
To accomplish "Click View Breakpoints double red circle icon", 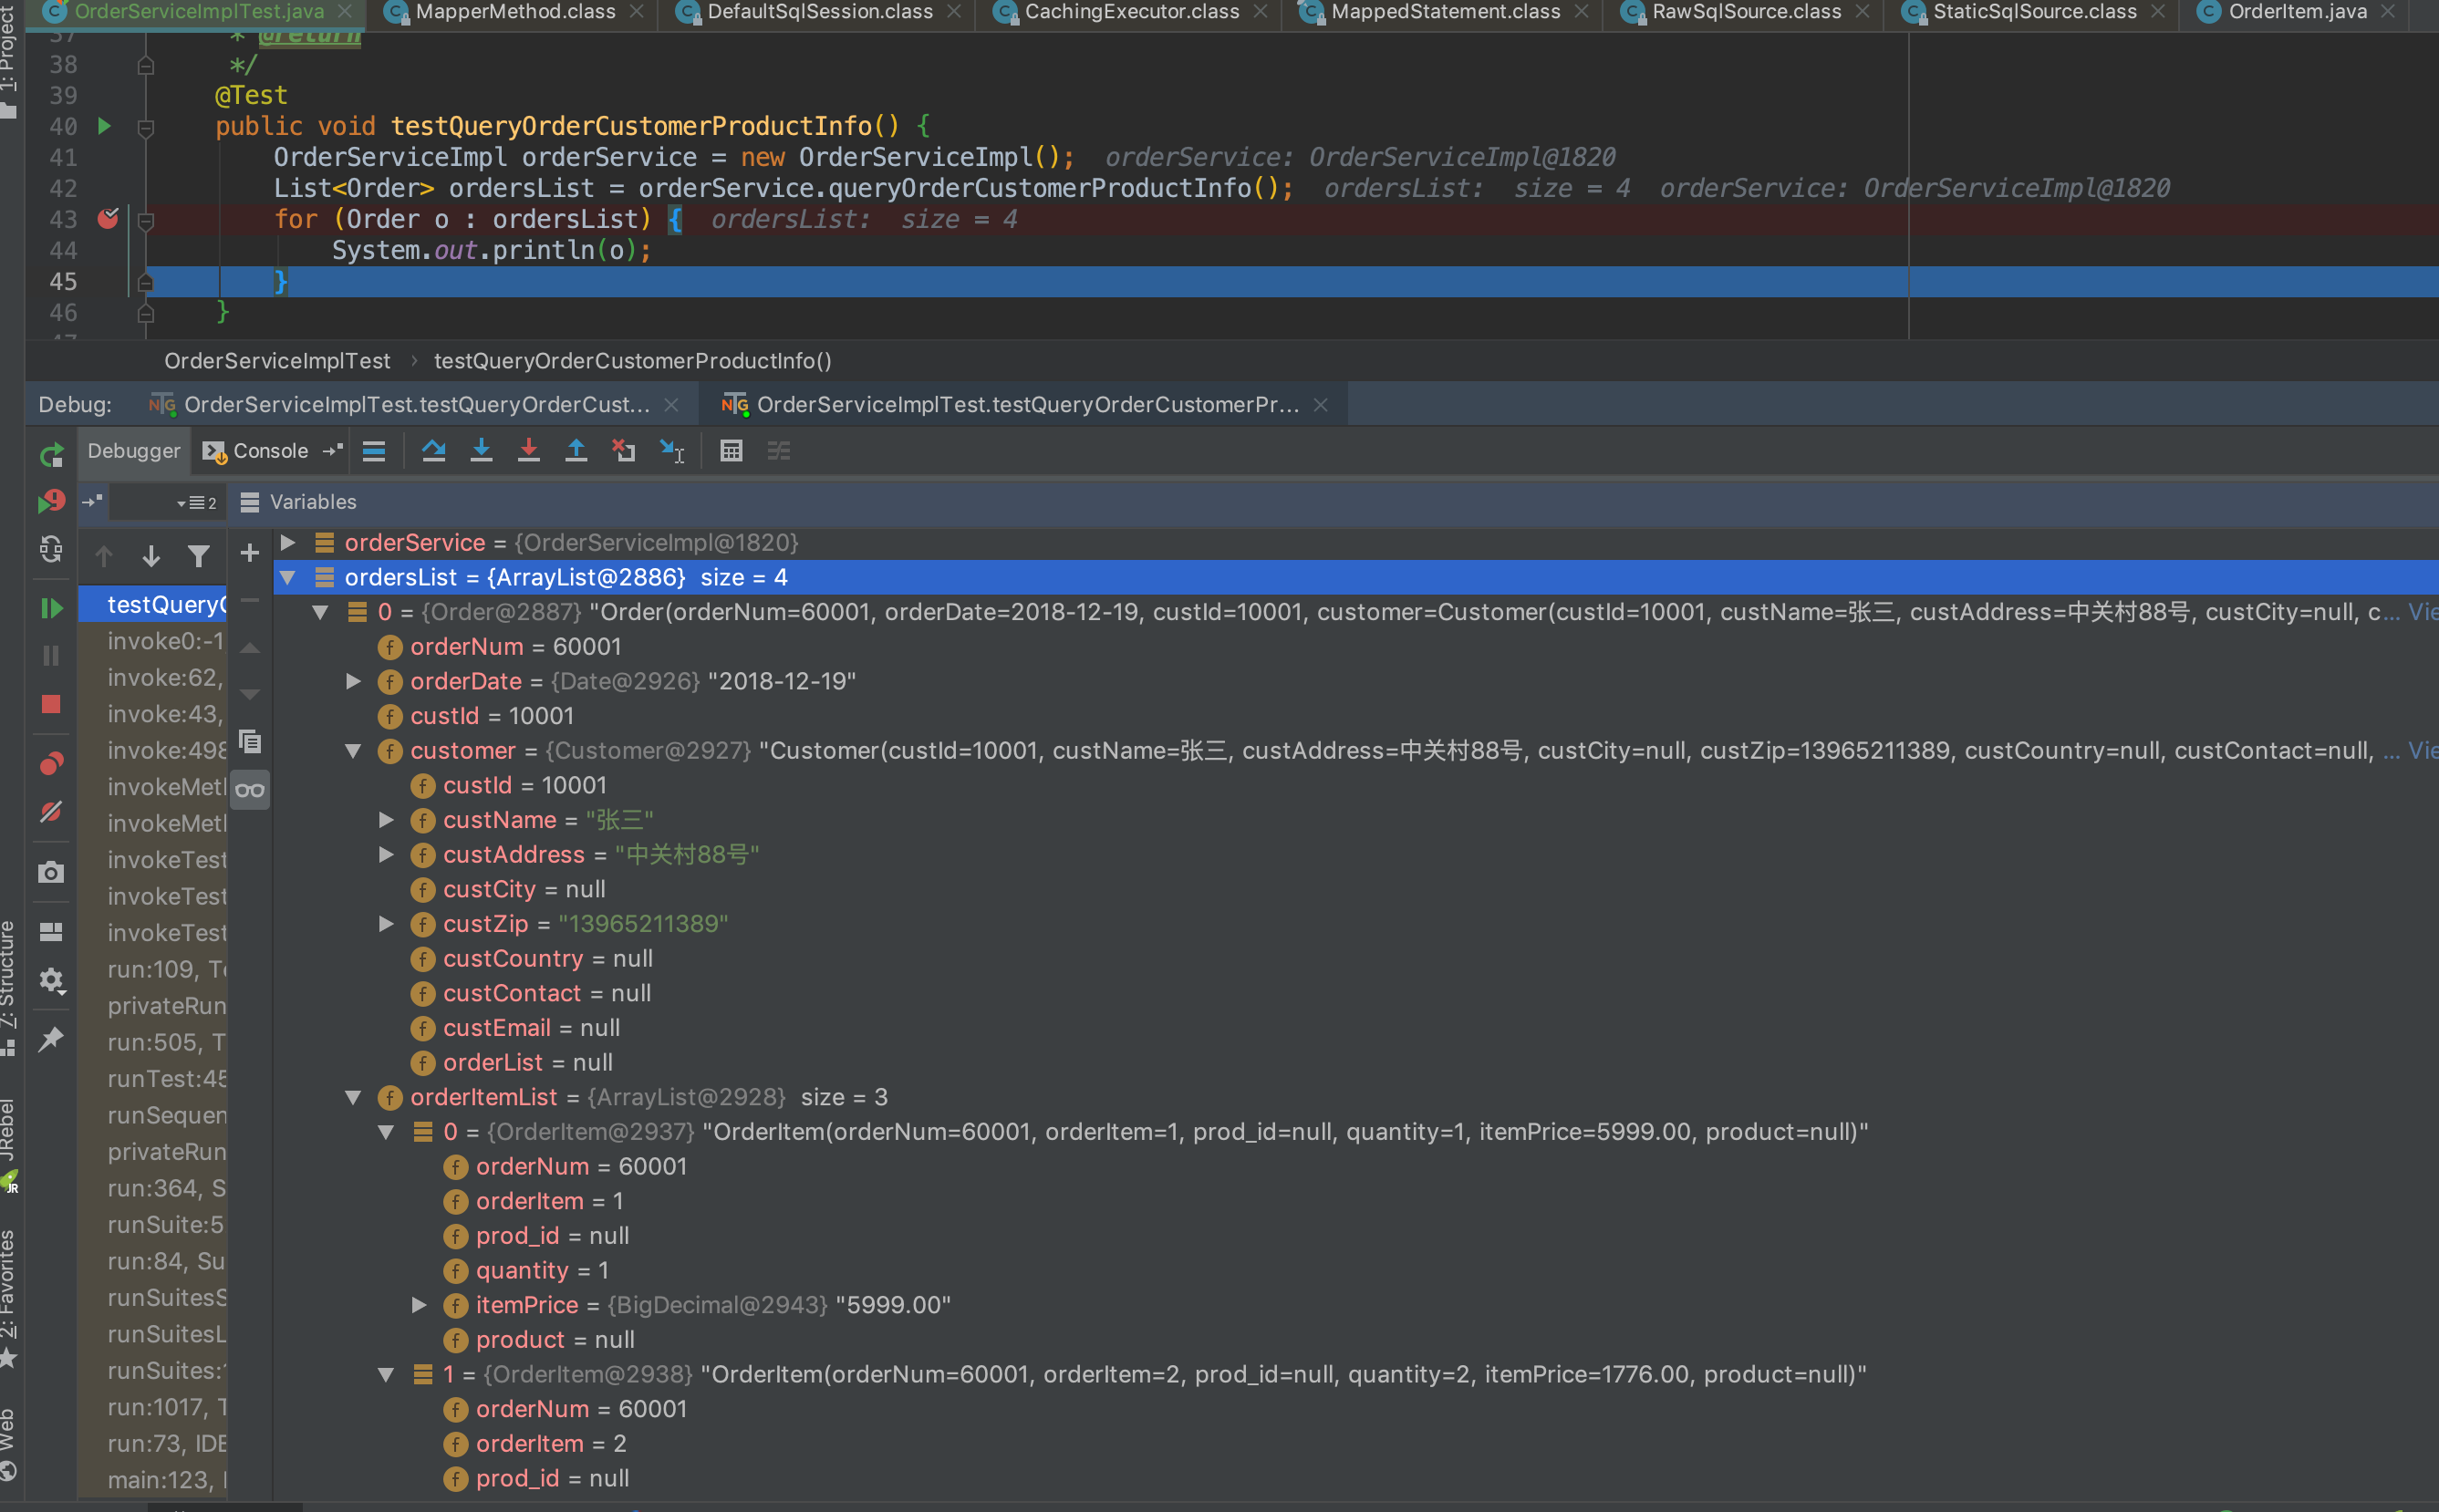I will [51, 764].
